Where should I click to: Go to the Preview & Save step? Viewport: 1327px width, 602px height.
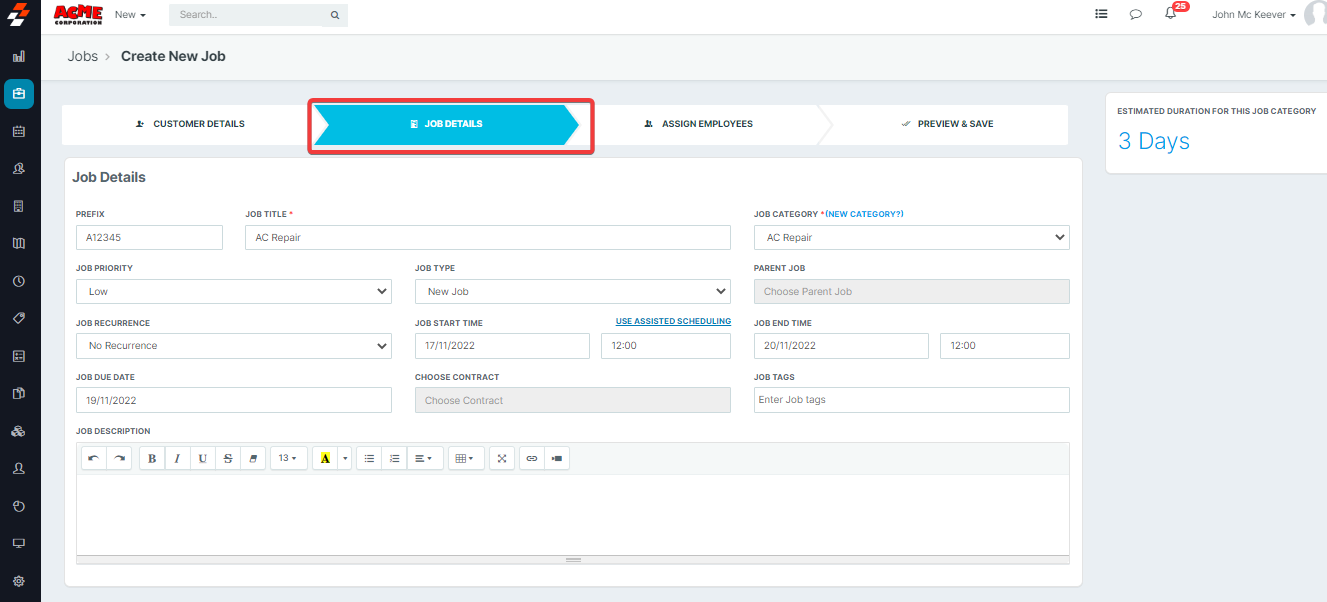[x=946, y=124]
